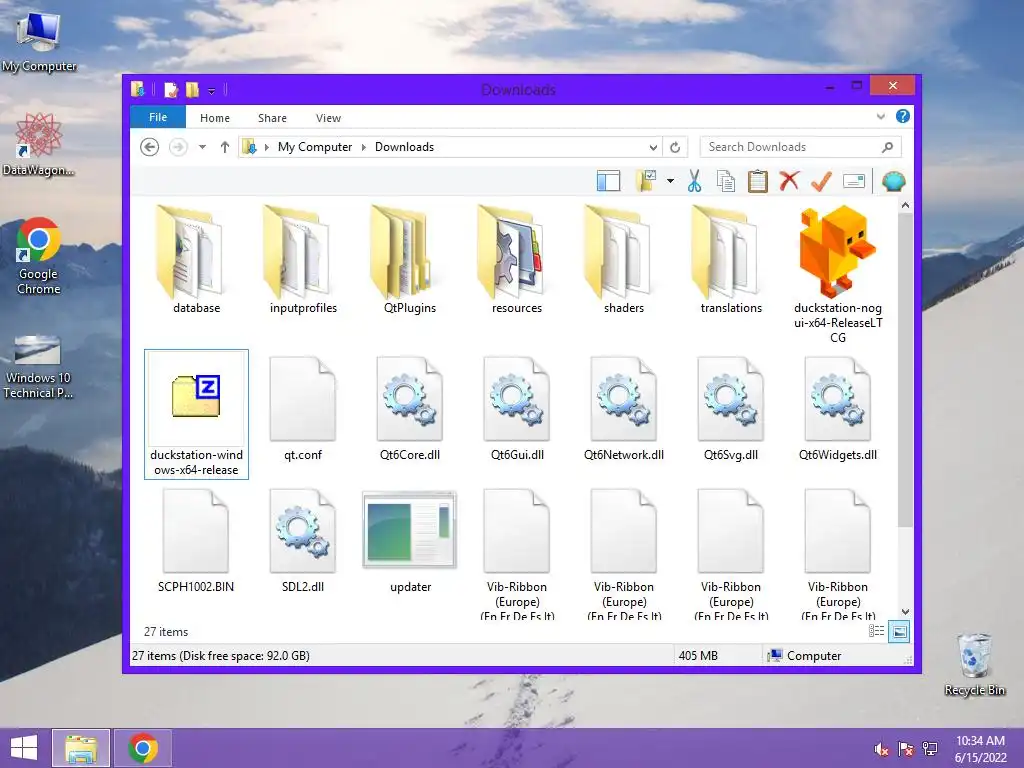Click the Cut scissors toolbar icon
Screen dimensions: 1024x768
[694, 181]
